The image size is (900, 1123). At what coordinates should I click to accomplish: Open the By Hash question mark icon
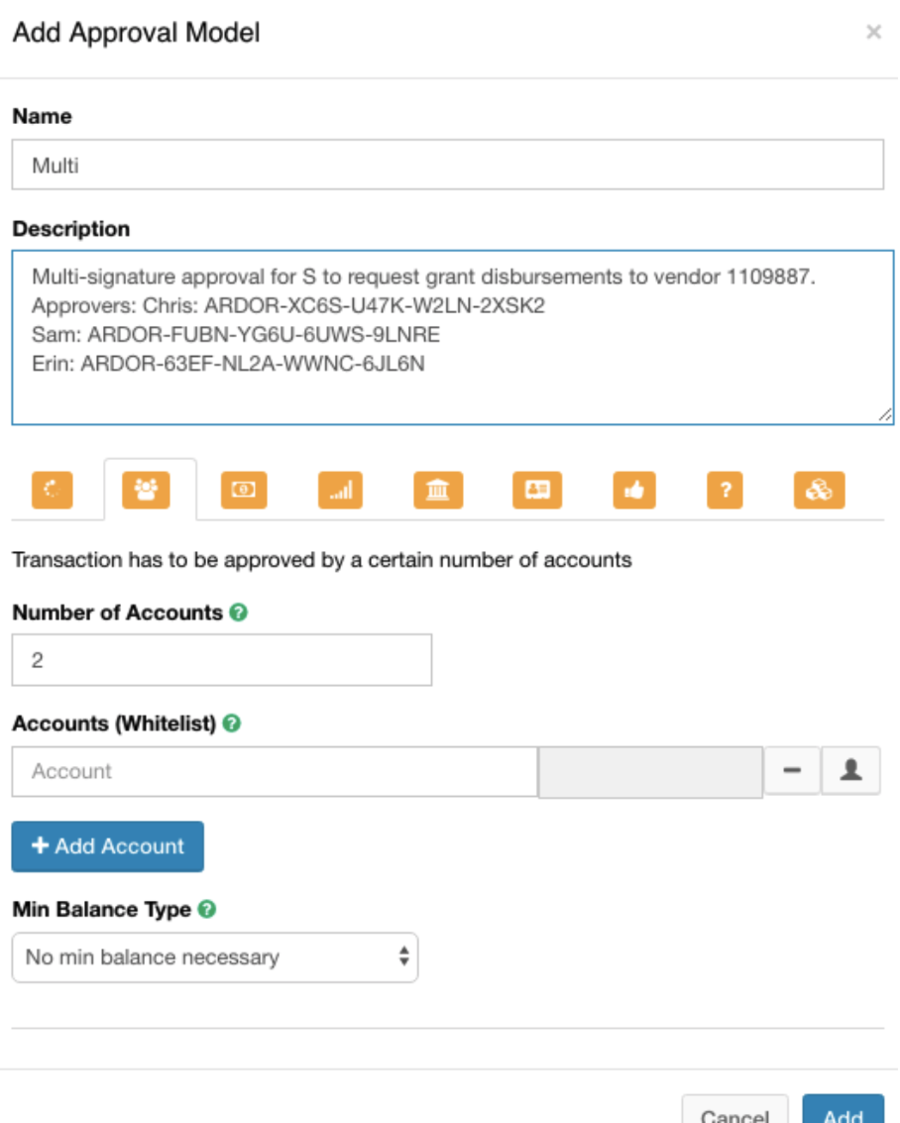click(724, 490)
